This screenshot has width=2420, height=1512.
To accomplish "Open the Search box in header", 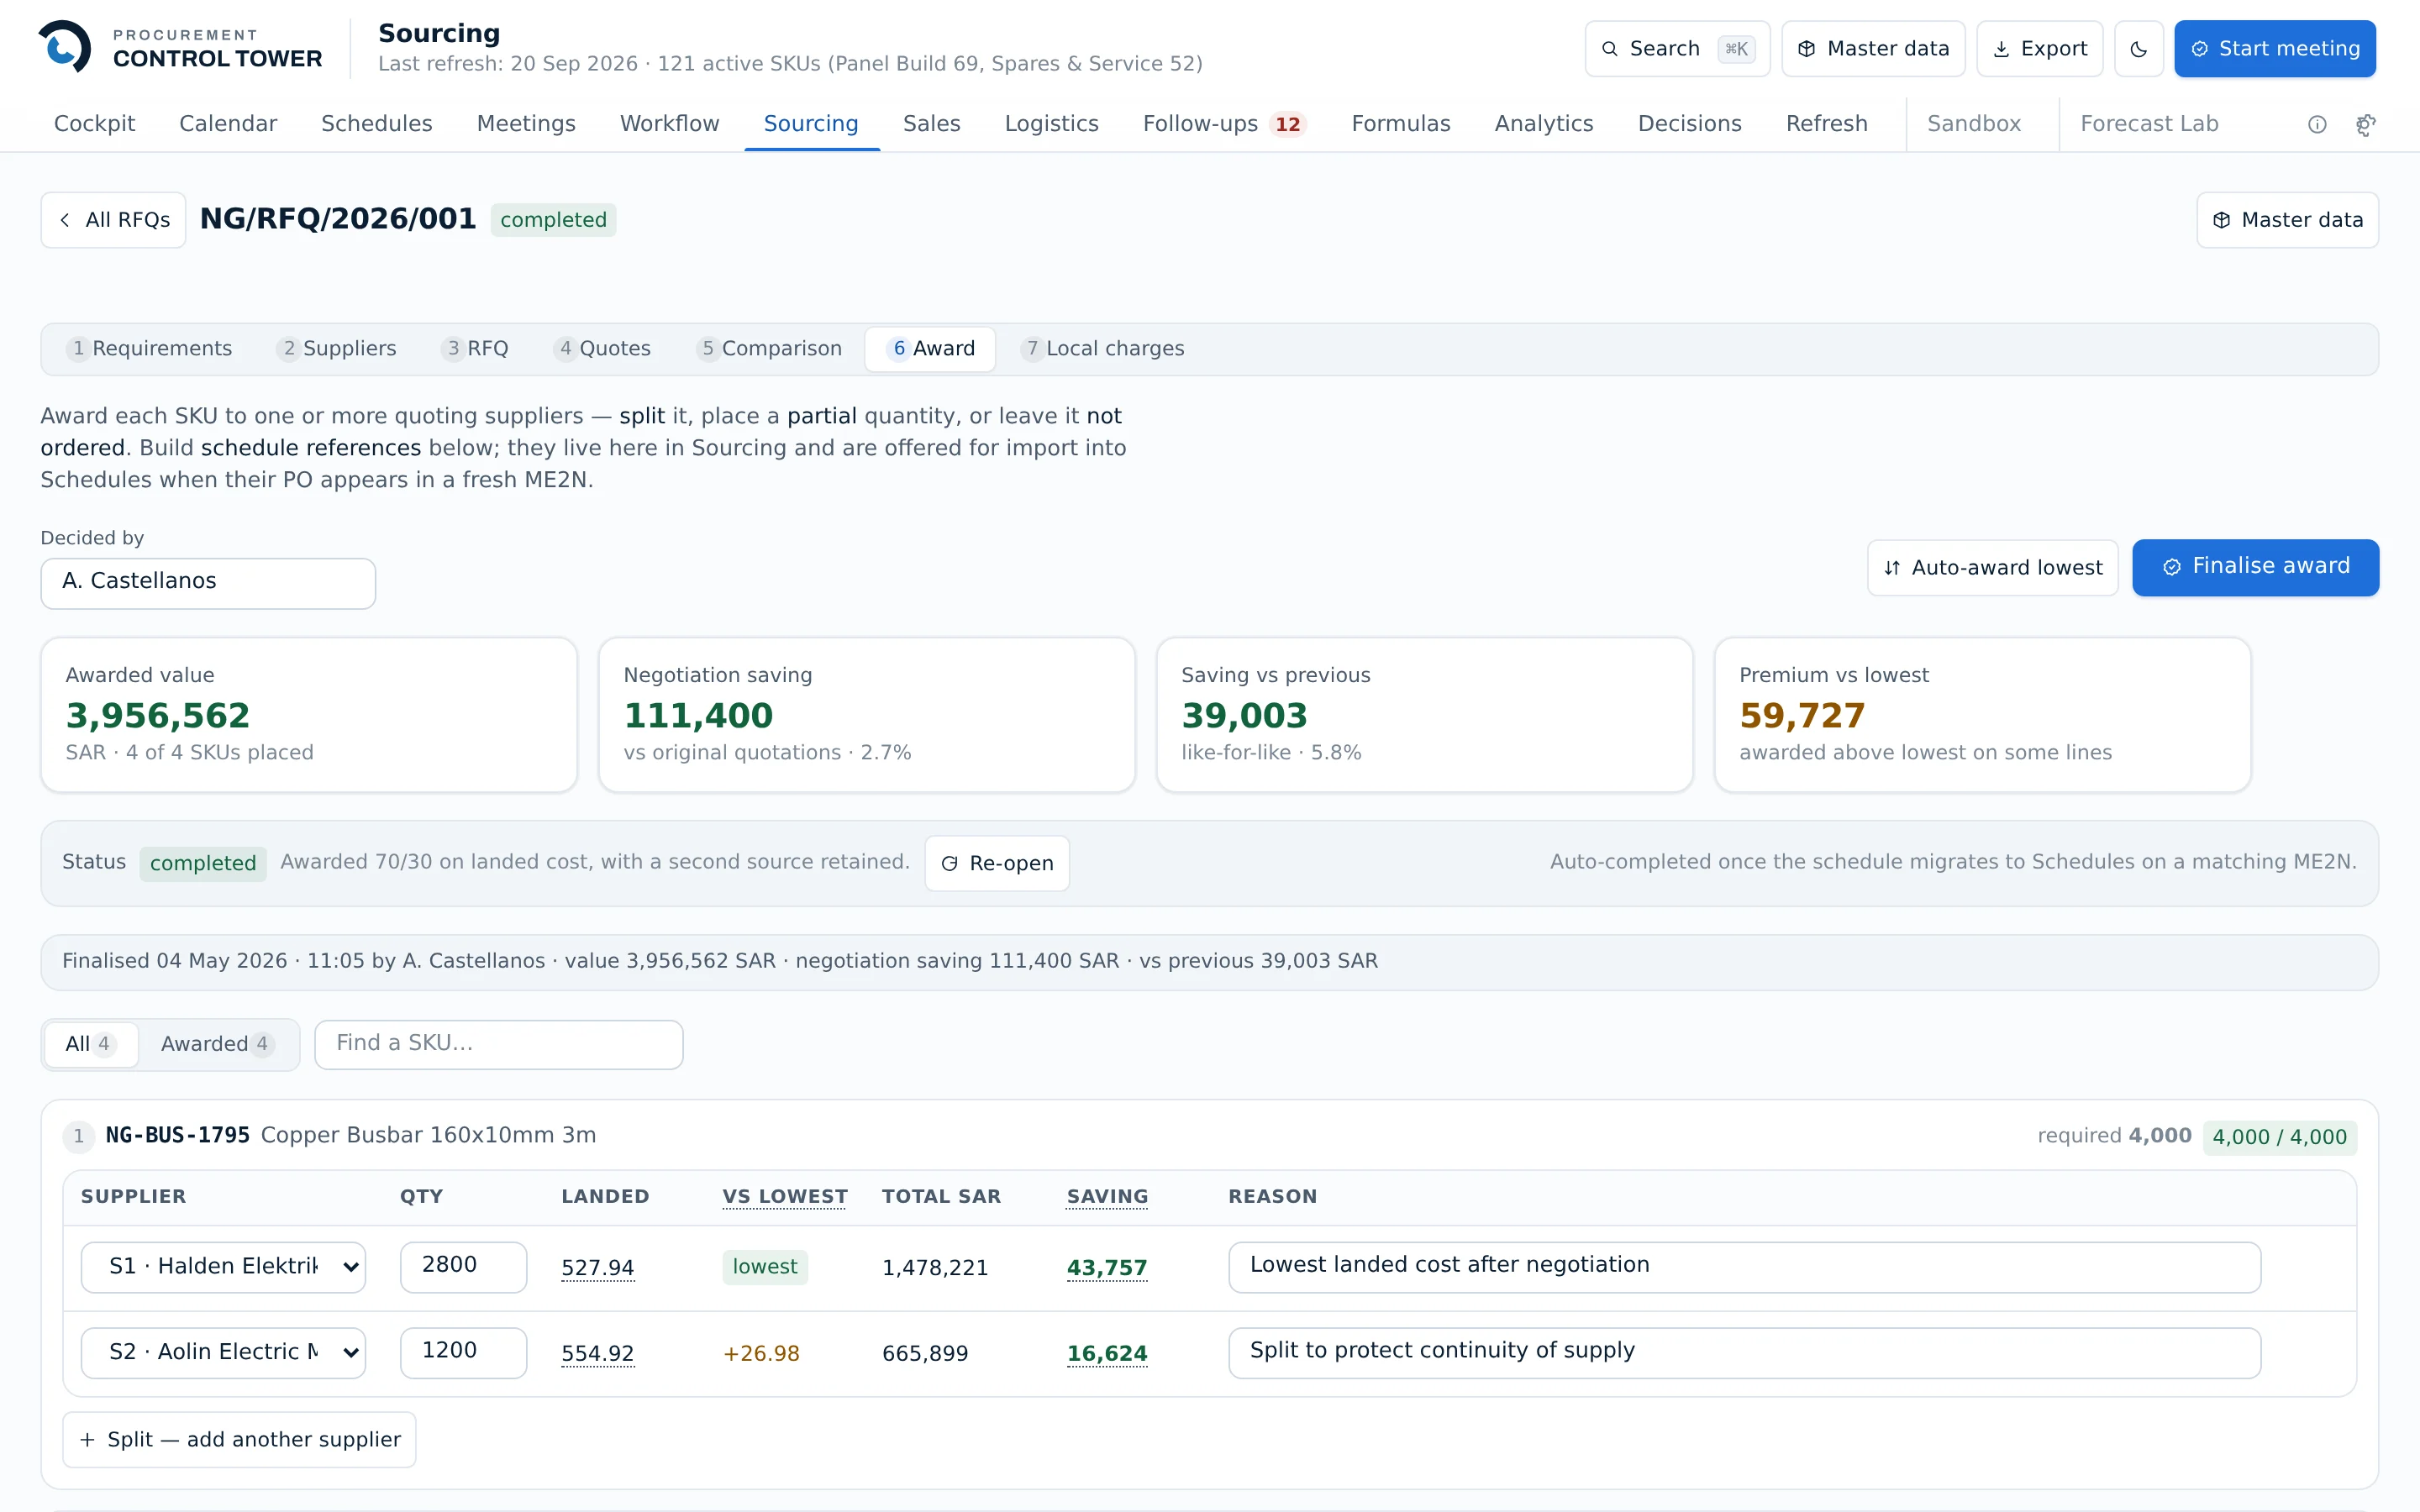I will (x=1677, y=49).
